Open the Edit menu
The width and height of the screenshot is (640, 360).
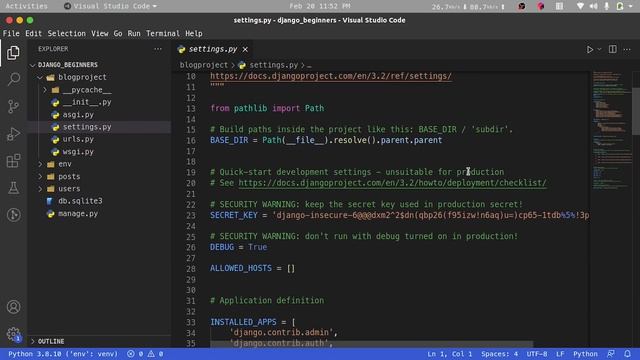[33, 33]
